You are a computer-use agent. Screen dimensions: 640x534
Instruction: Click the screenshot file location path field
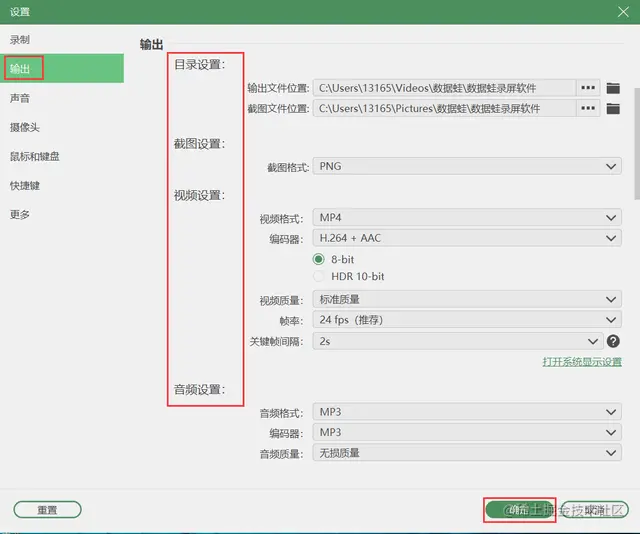tap(444, 108)
